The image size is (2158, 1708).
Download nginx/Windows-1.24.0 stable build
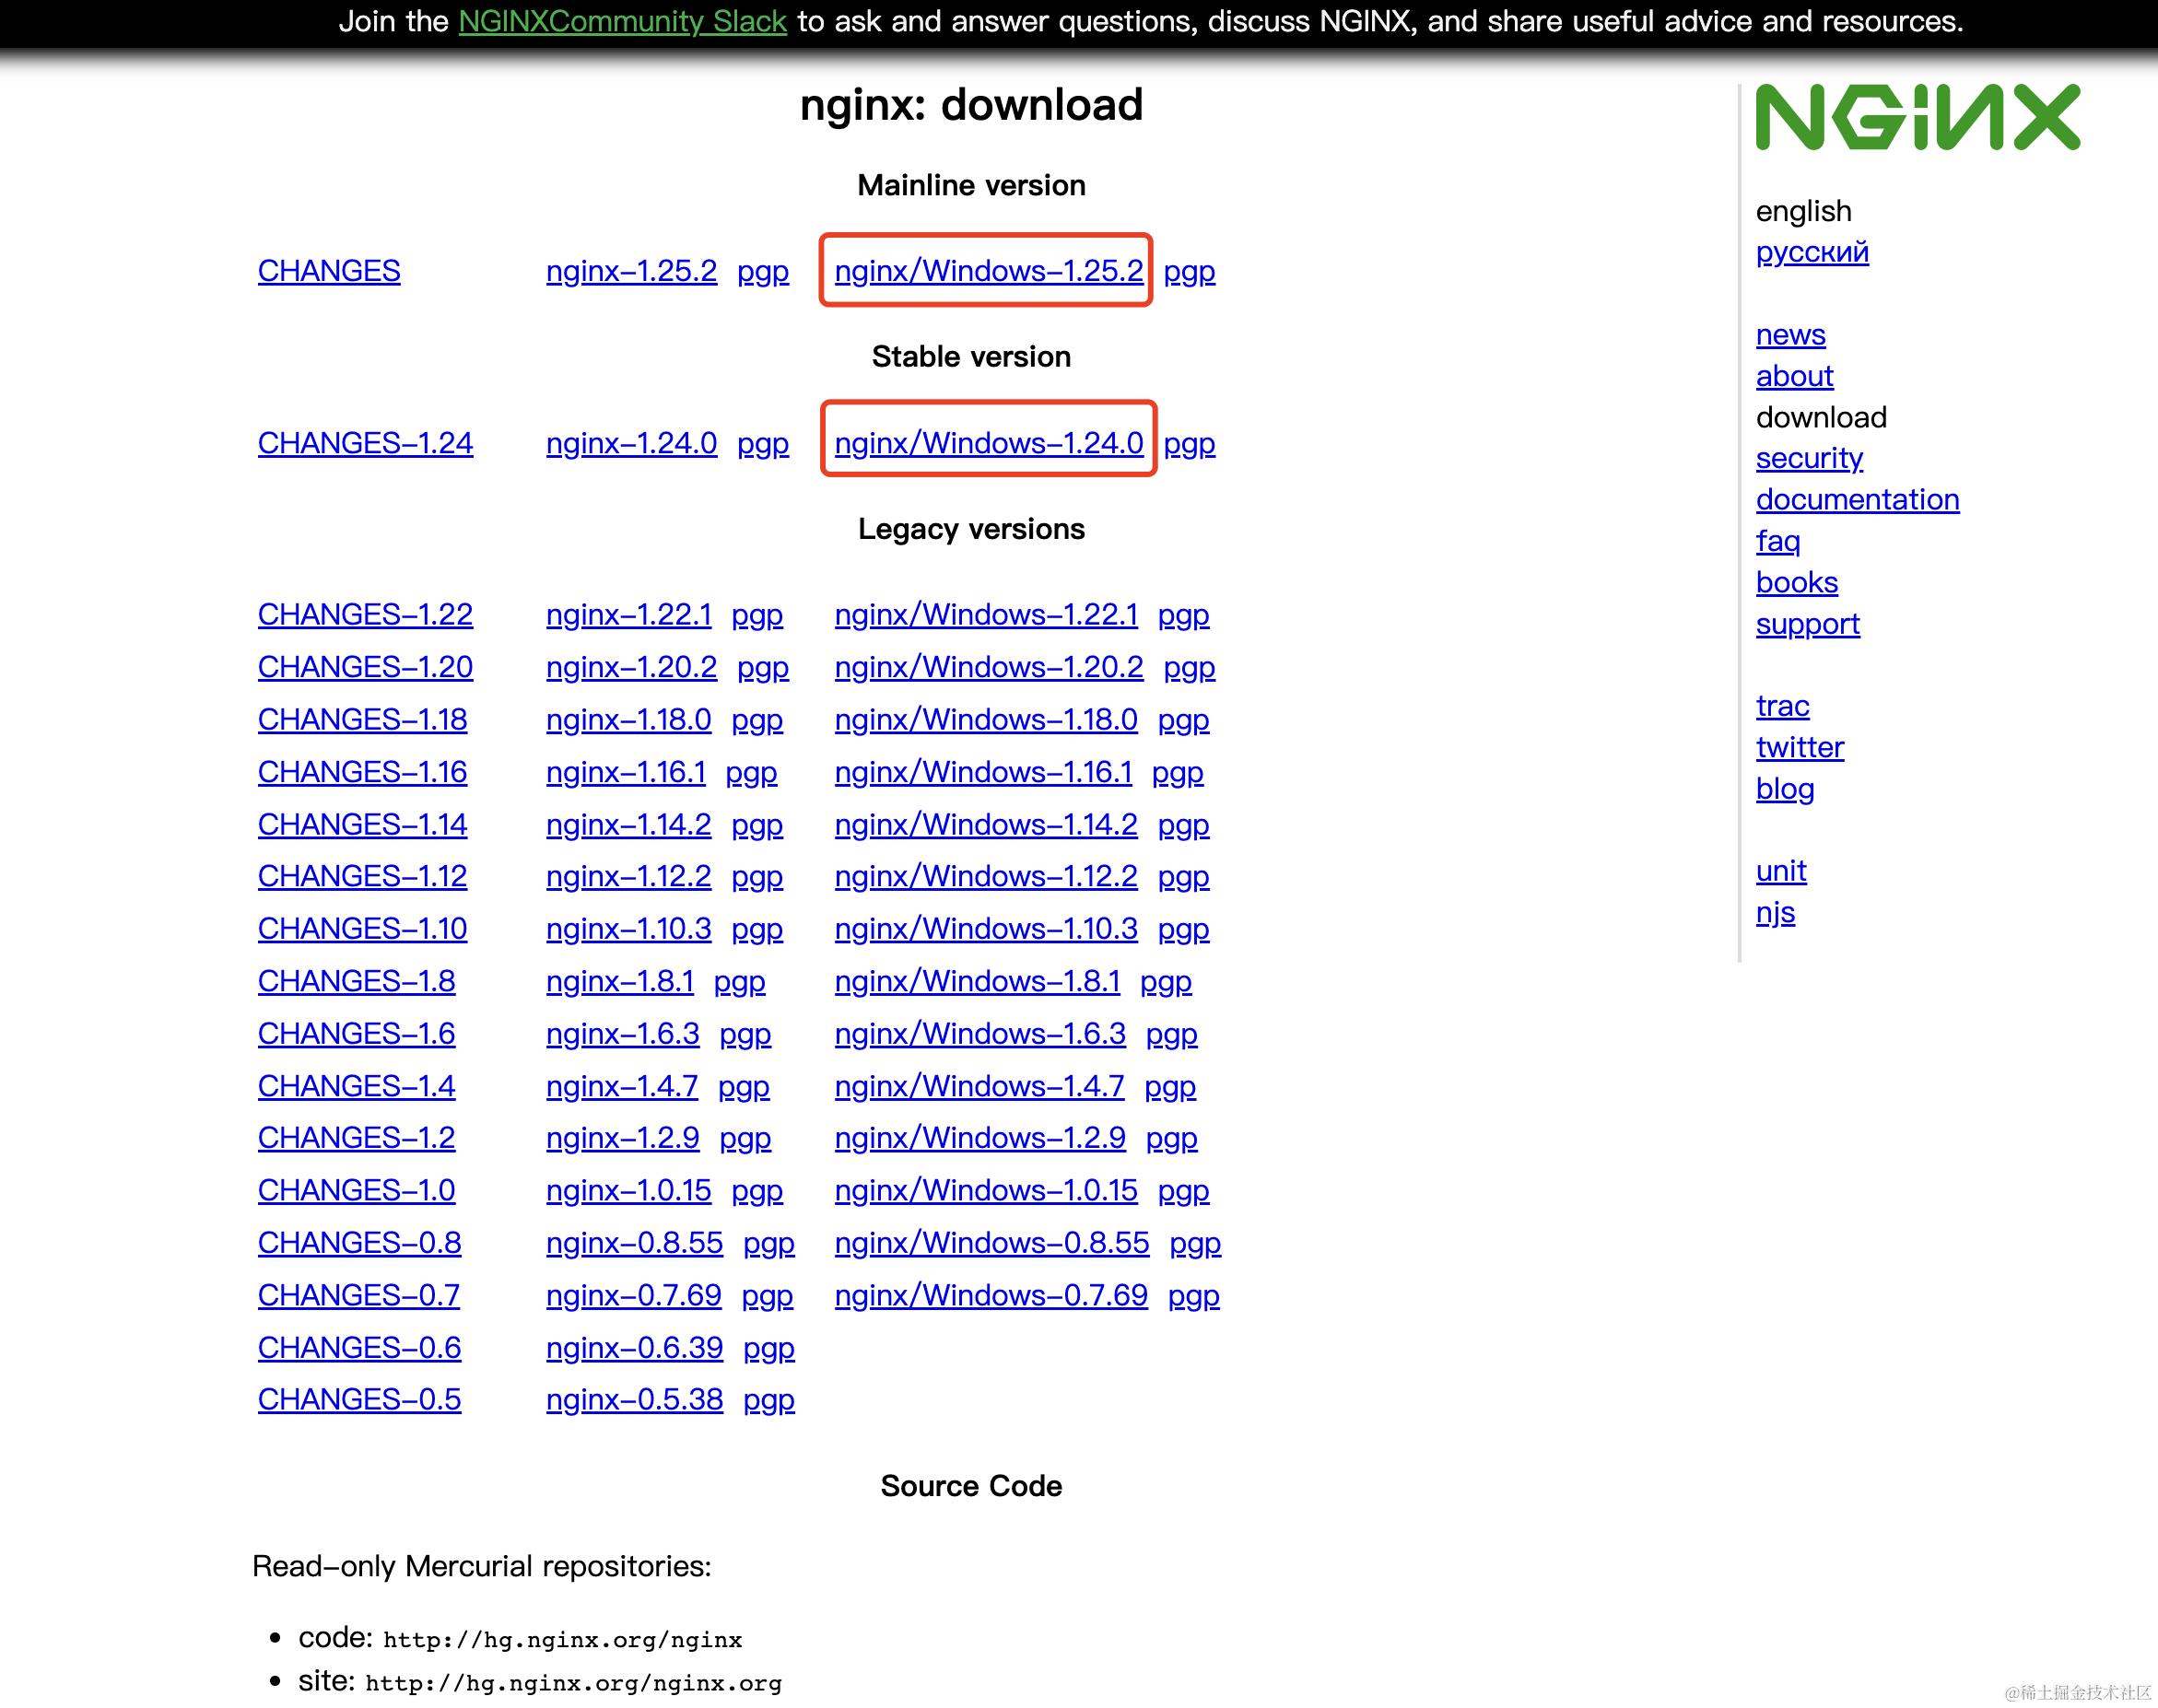tap(988, 443)
